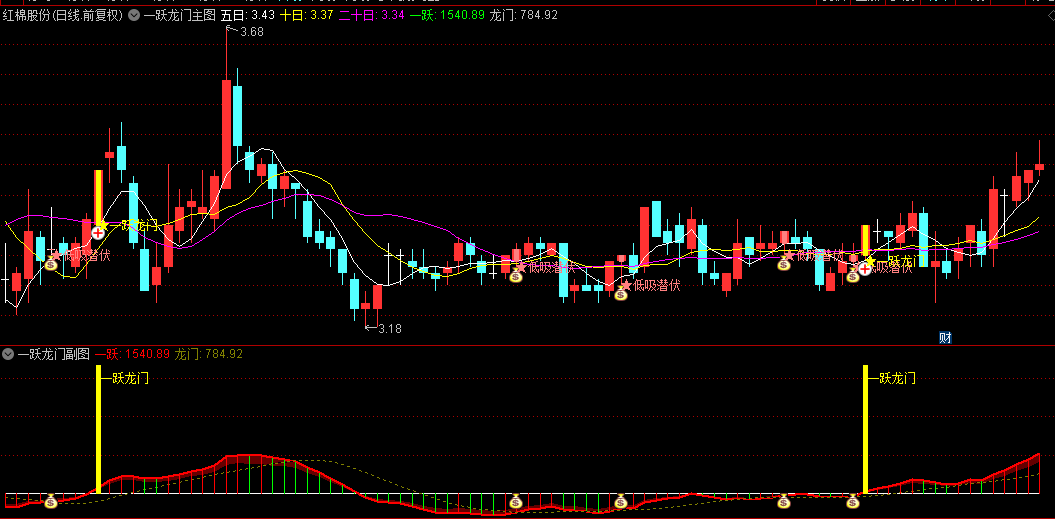This screenshot has height=519, width=1055.
Task: Click the yellow star beside the right main-chart 一跃龙门 label
Action: coord(871,261)
